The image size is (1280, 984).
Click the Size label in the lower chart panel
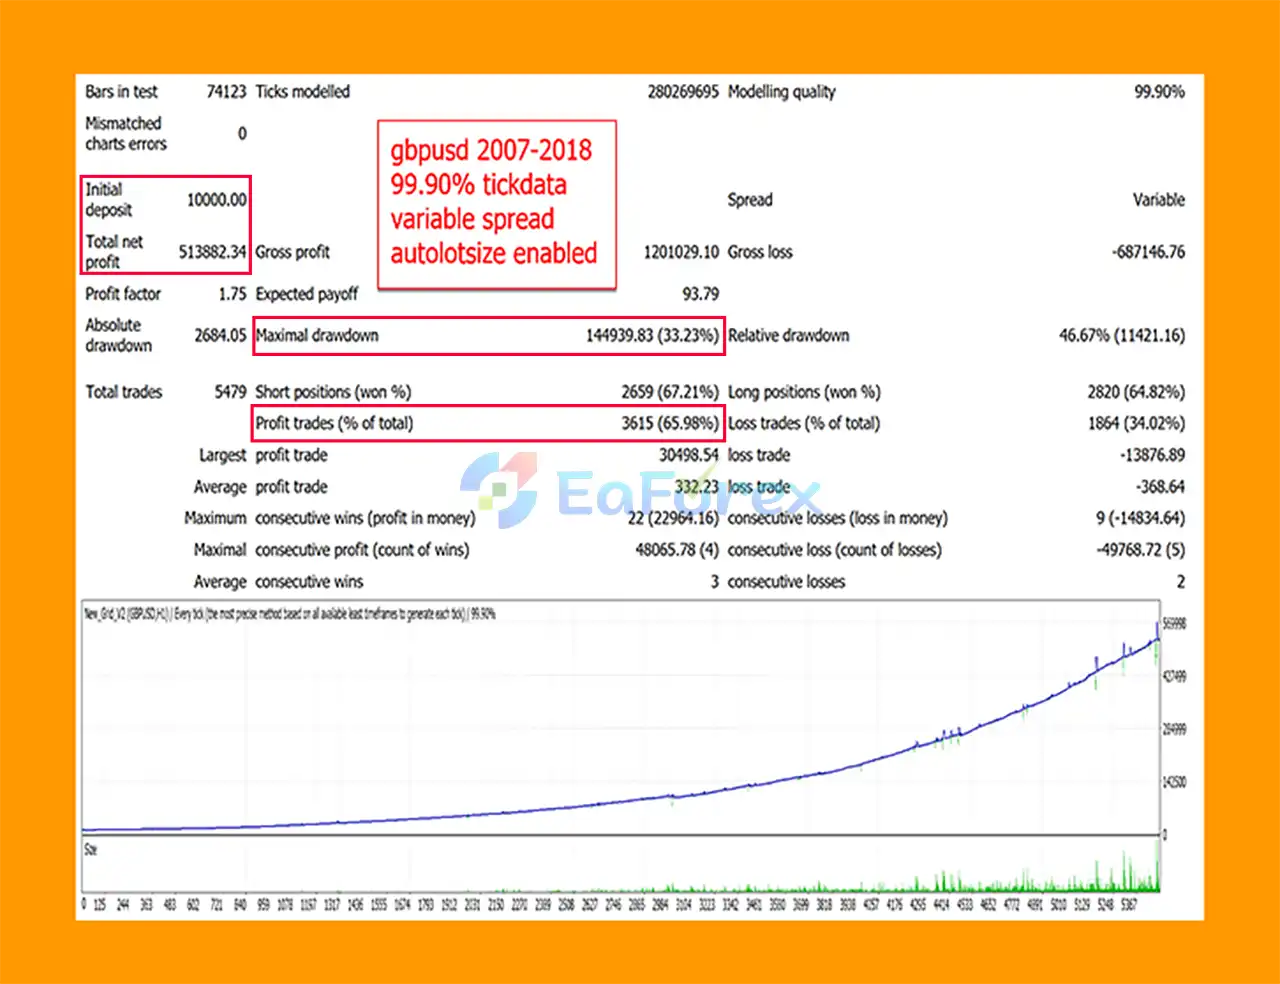click(90, 850)
